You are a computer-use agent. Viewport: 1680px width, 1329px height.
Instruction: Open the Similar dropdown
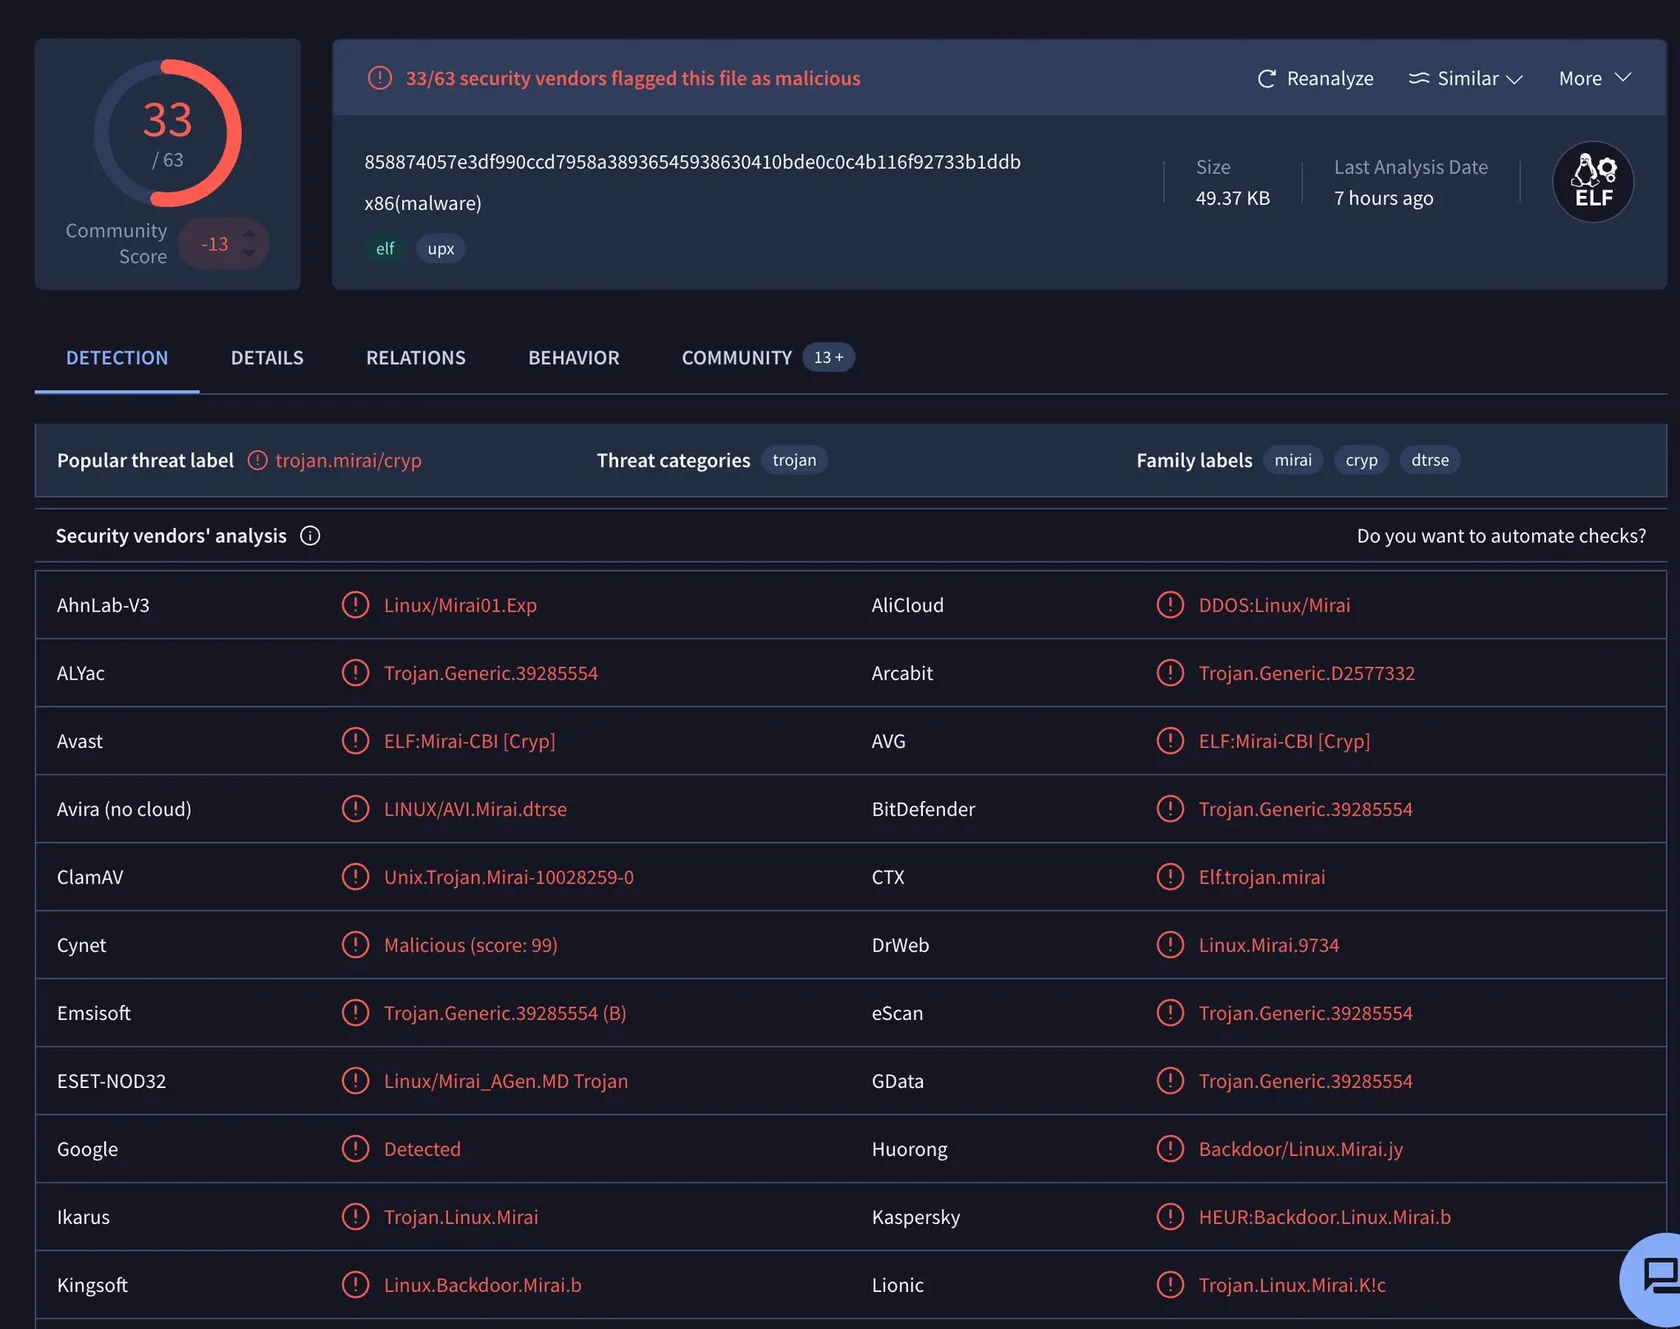[x=1465, y=78]
